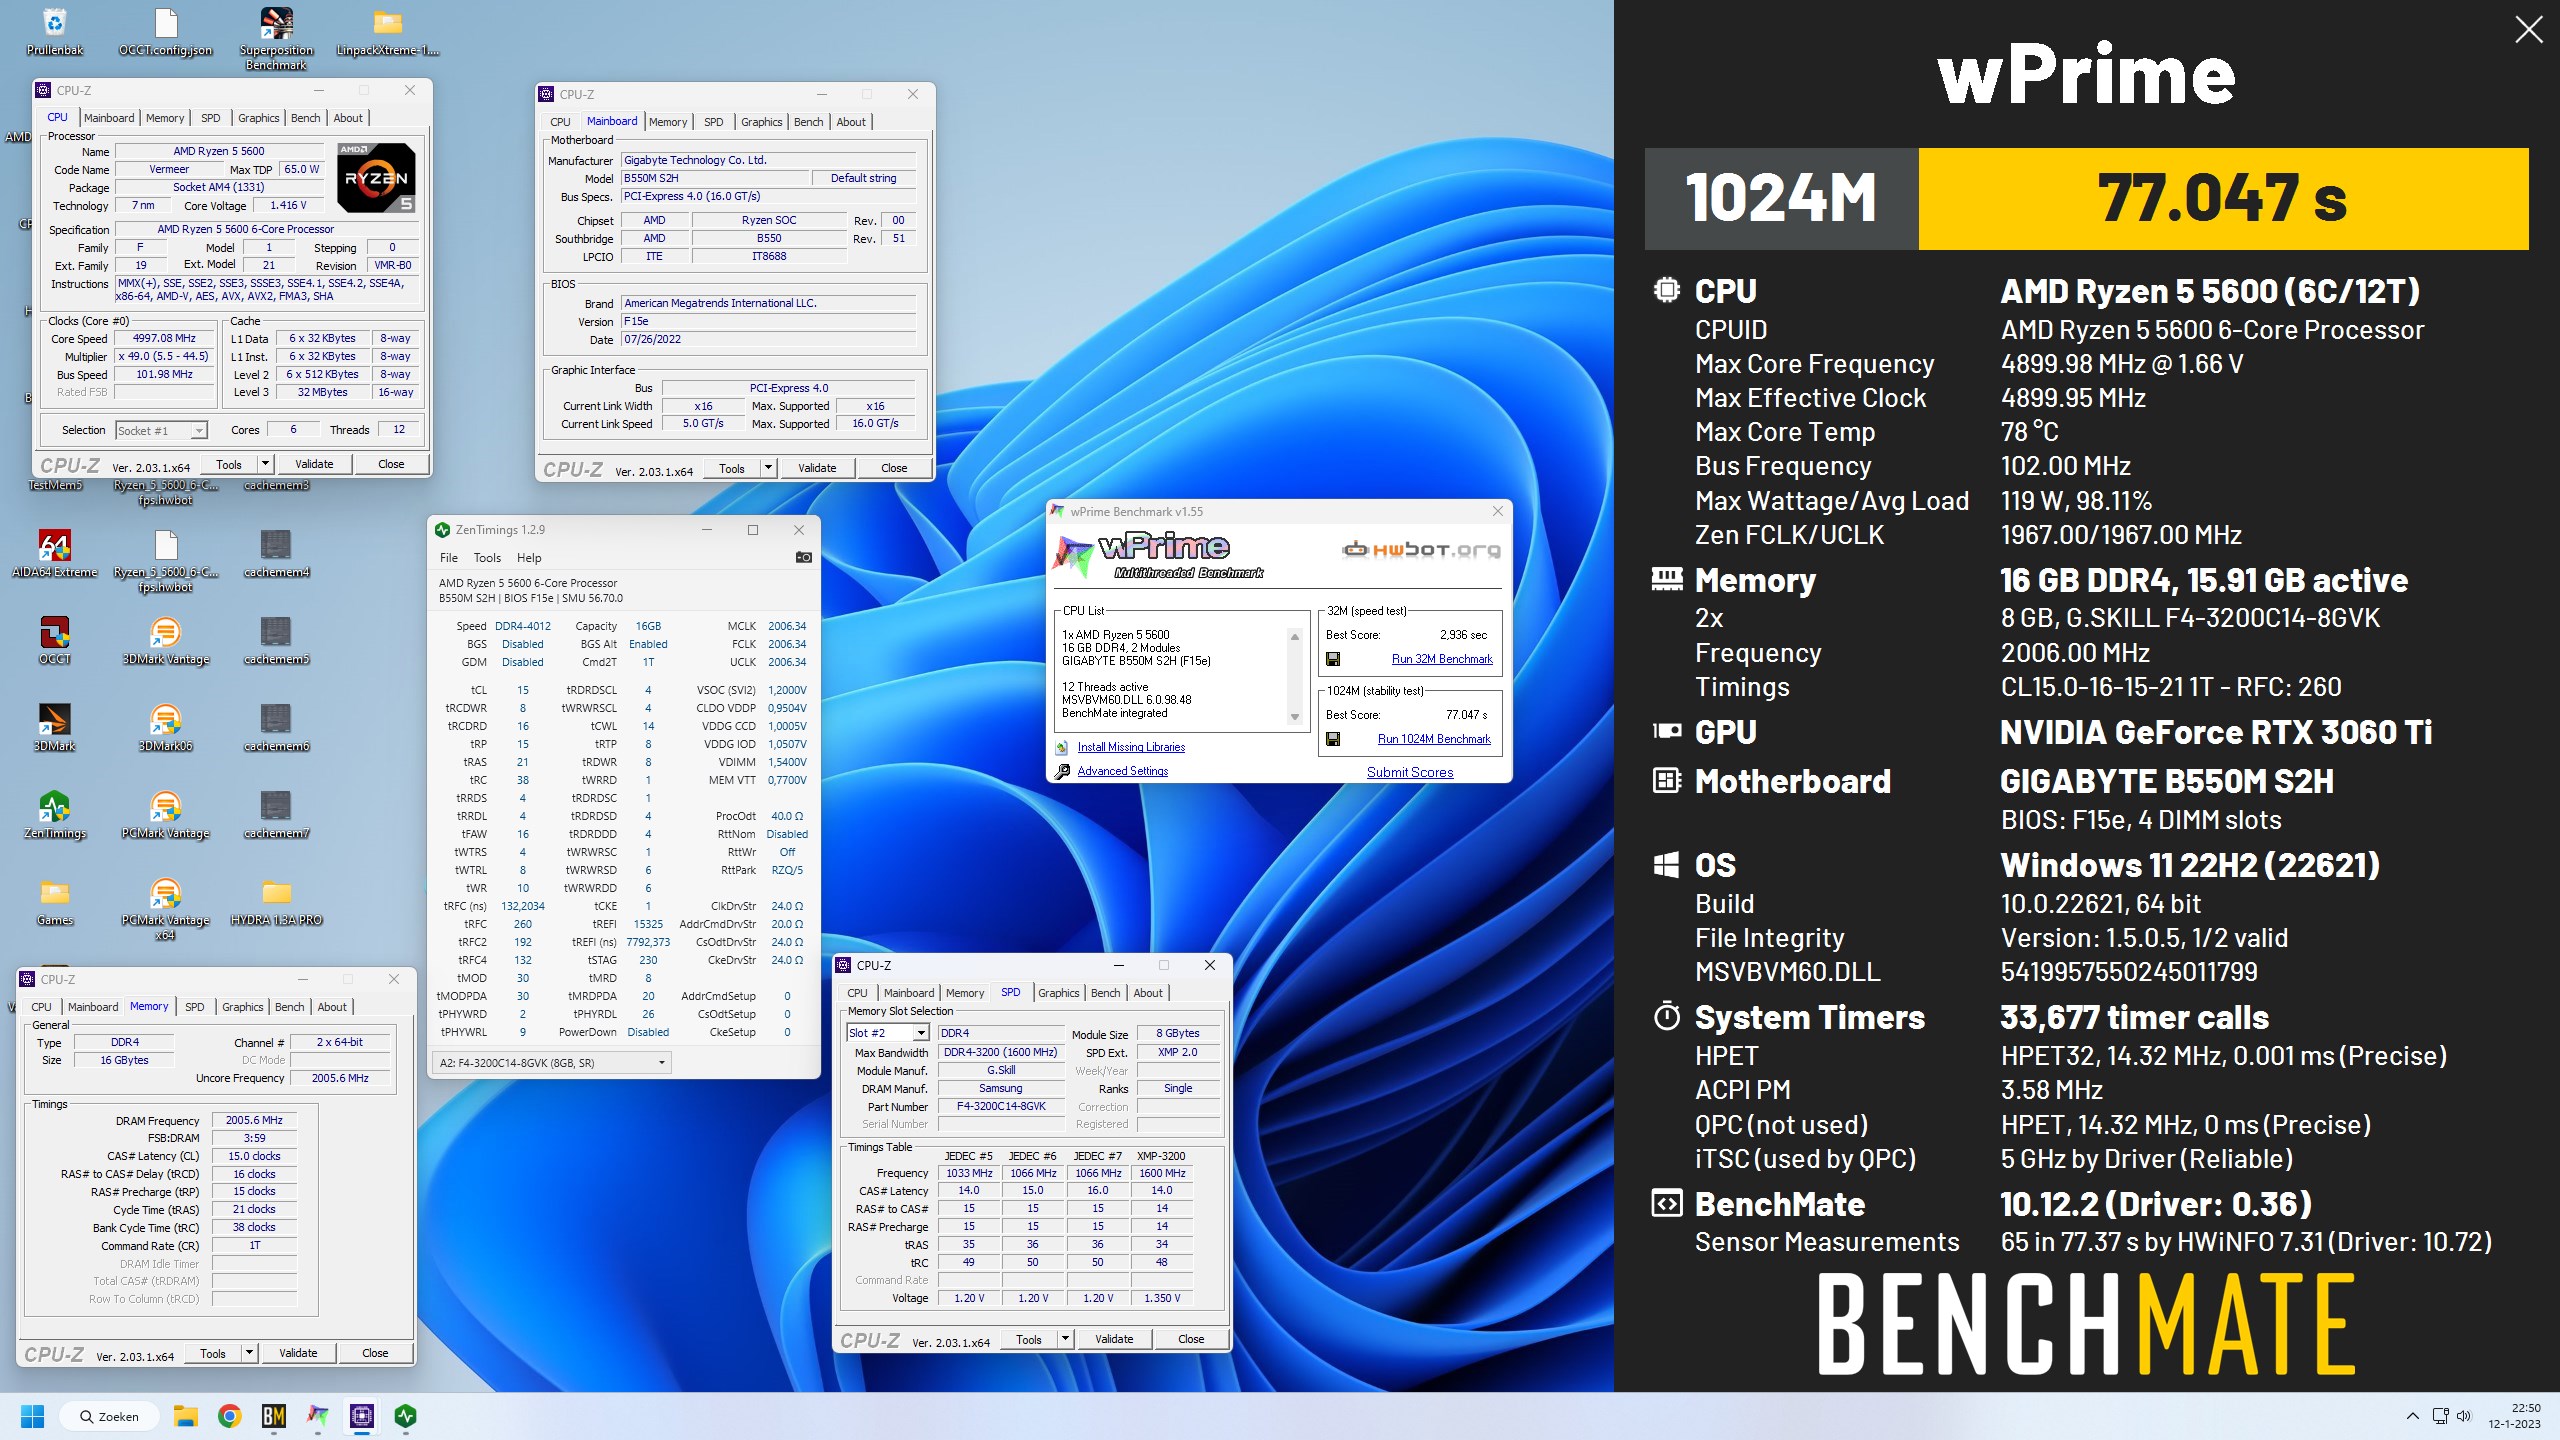Take a ZenTimings screenshot with camera icon
The height and width of the screenshot is (1440, 2560).
point(803,558)
